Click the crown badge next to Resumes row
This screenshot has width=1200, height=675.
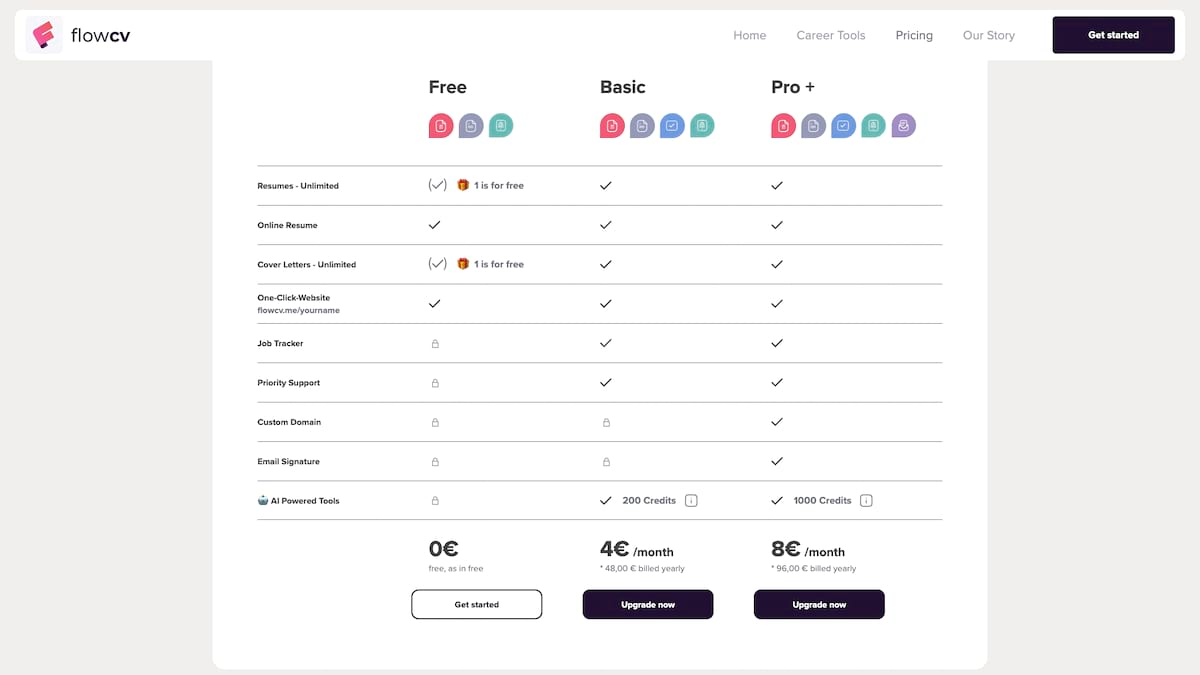463,184
